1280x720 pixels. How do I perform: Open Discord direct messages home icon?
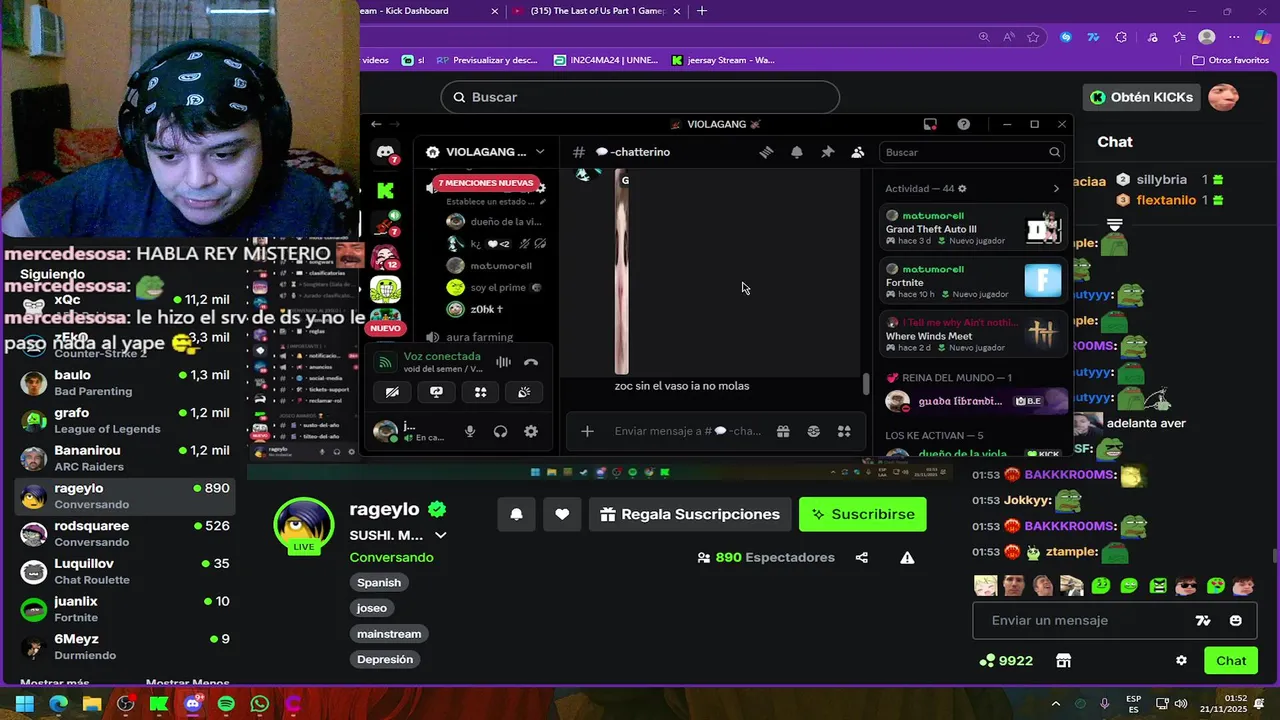pyautogui.click(x=385, y=152)
